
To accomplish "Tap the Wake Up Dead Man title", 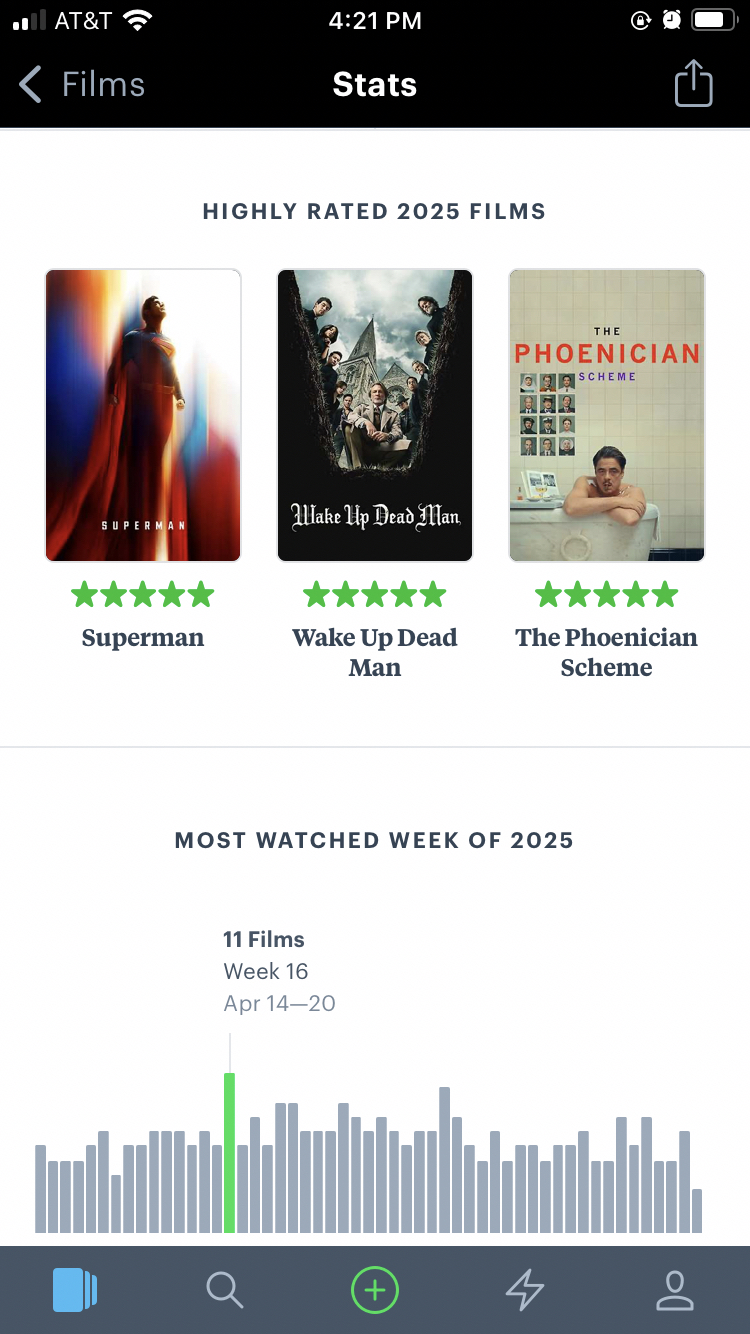I will click(375, 652).
